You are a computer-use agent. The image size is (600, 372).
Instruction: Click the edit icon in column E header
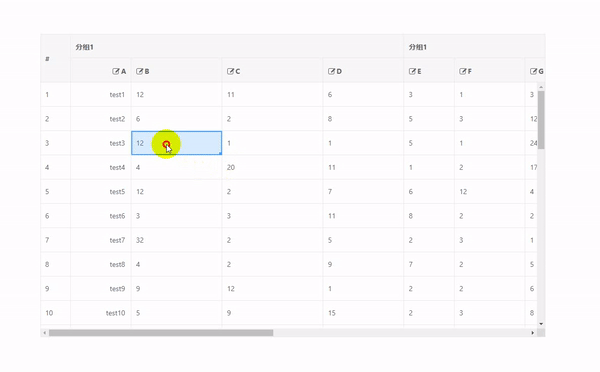point(412,71)
